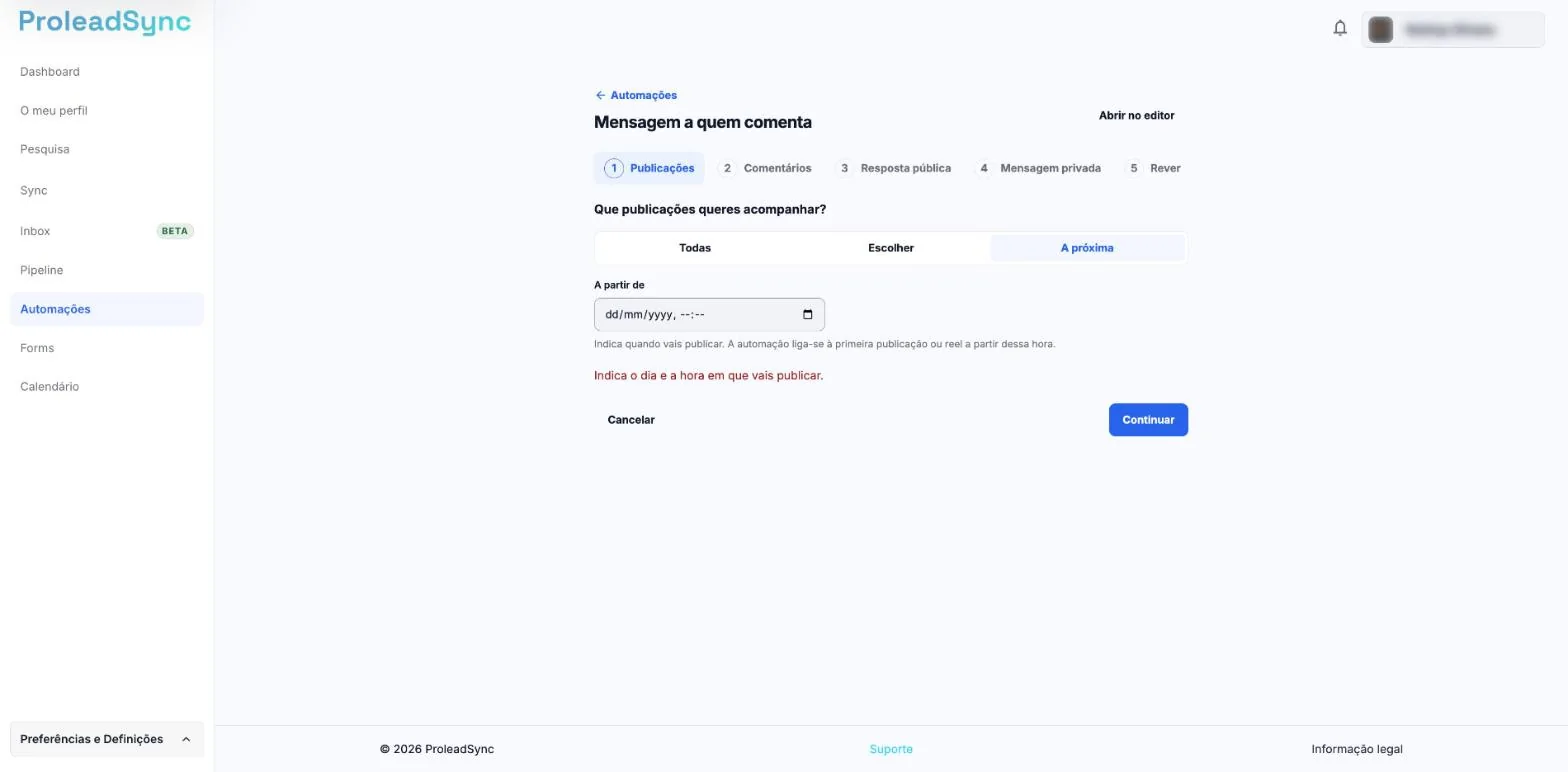Click the ProleadSync logo
Image resolution: width=1568 pixels, height=772 pixels.
105,23
